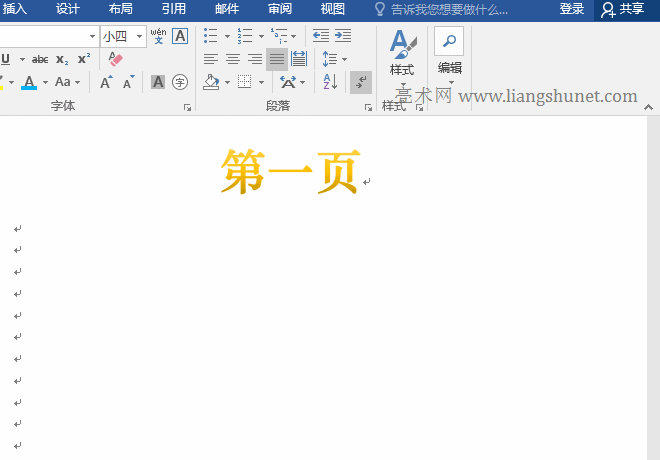The width and height of the screenshot is (660, 460).
Task: Apply Borders to selection
Action: [245, 82]
